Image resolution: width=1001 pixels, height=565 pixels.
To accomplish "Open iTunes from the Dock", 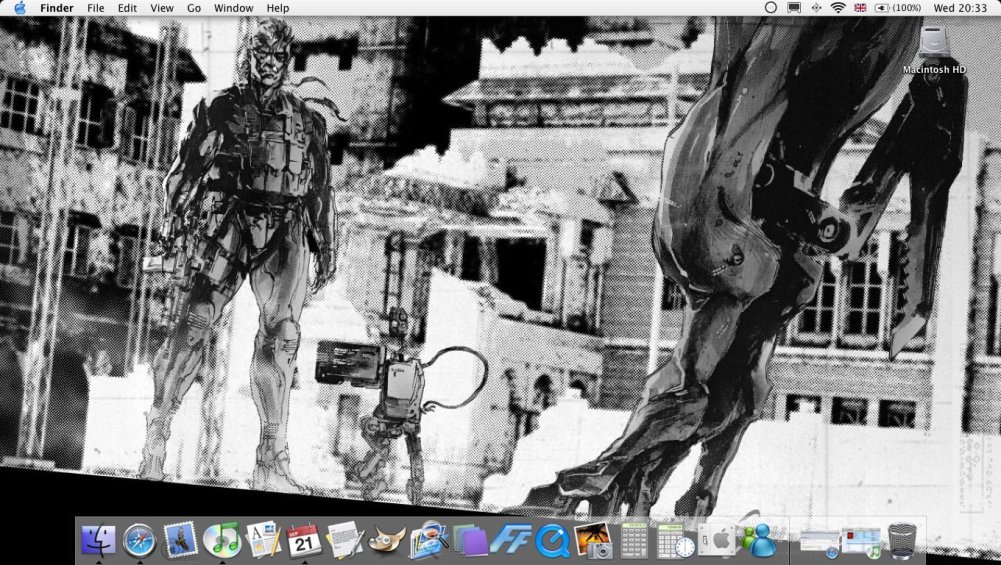I will pos(222,540).
